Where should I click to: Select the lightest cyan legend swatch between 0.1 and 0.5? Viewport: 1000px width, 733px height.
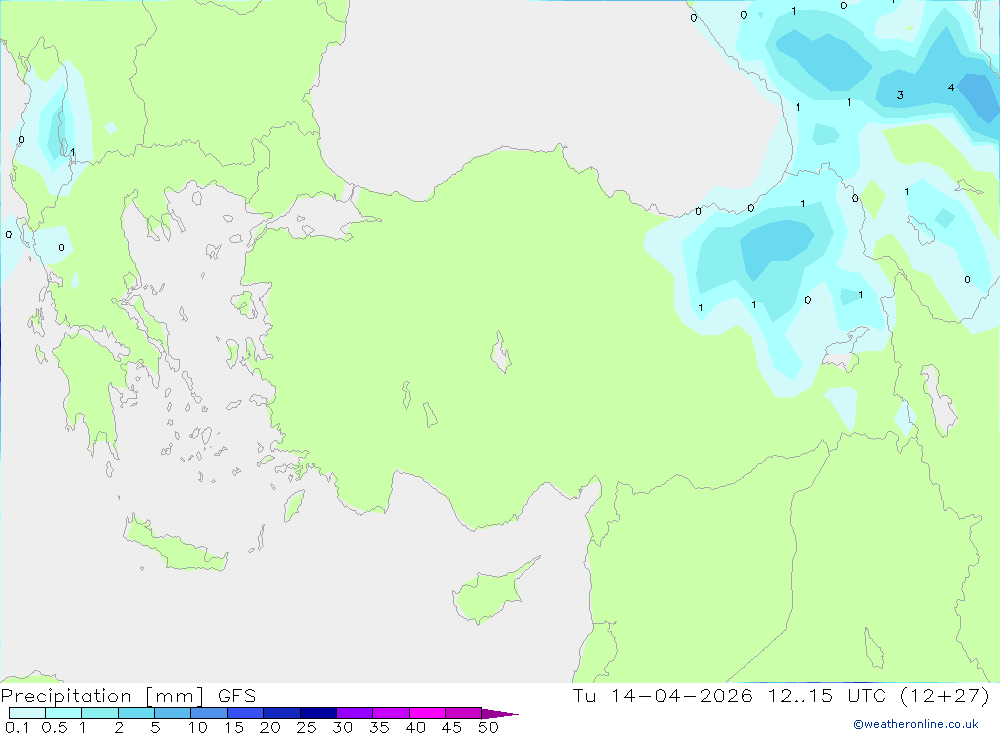tap(27, 713)
